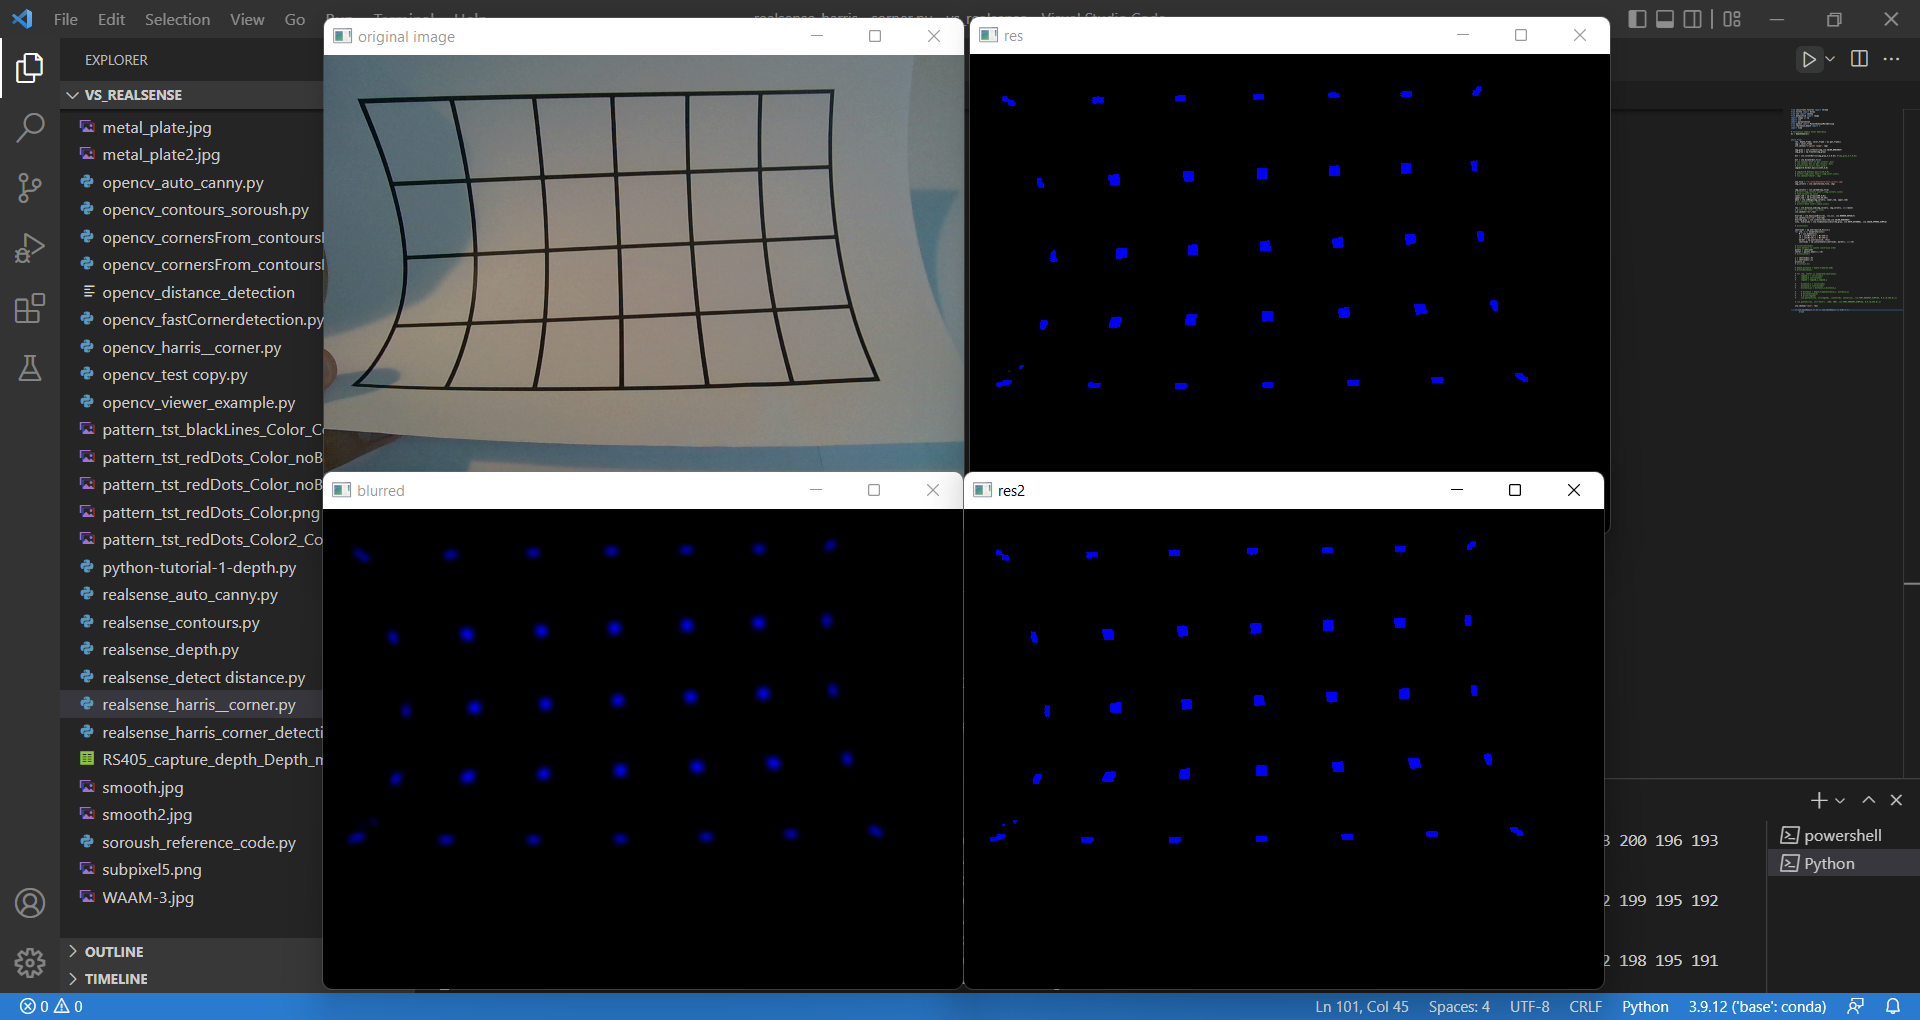Open the Testing view

pyautogui.click(x=30, y=368)
